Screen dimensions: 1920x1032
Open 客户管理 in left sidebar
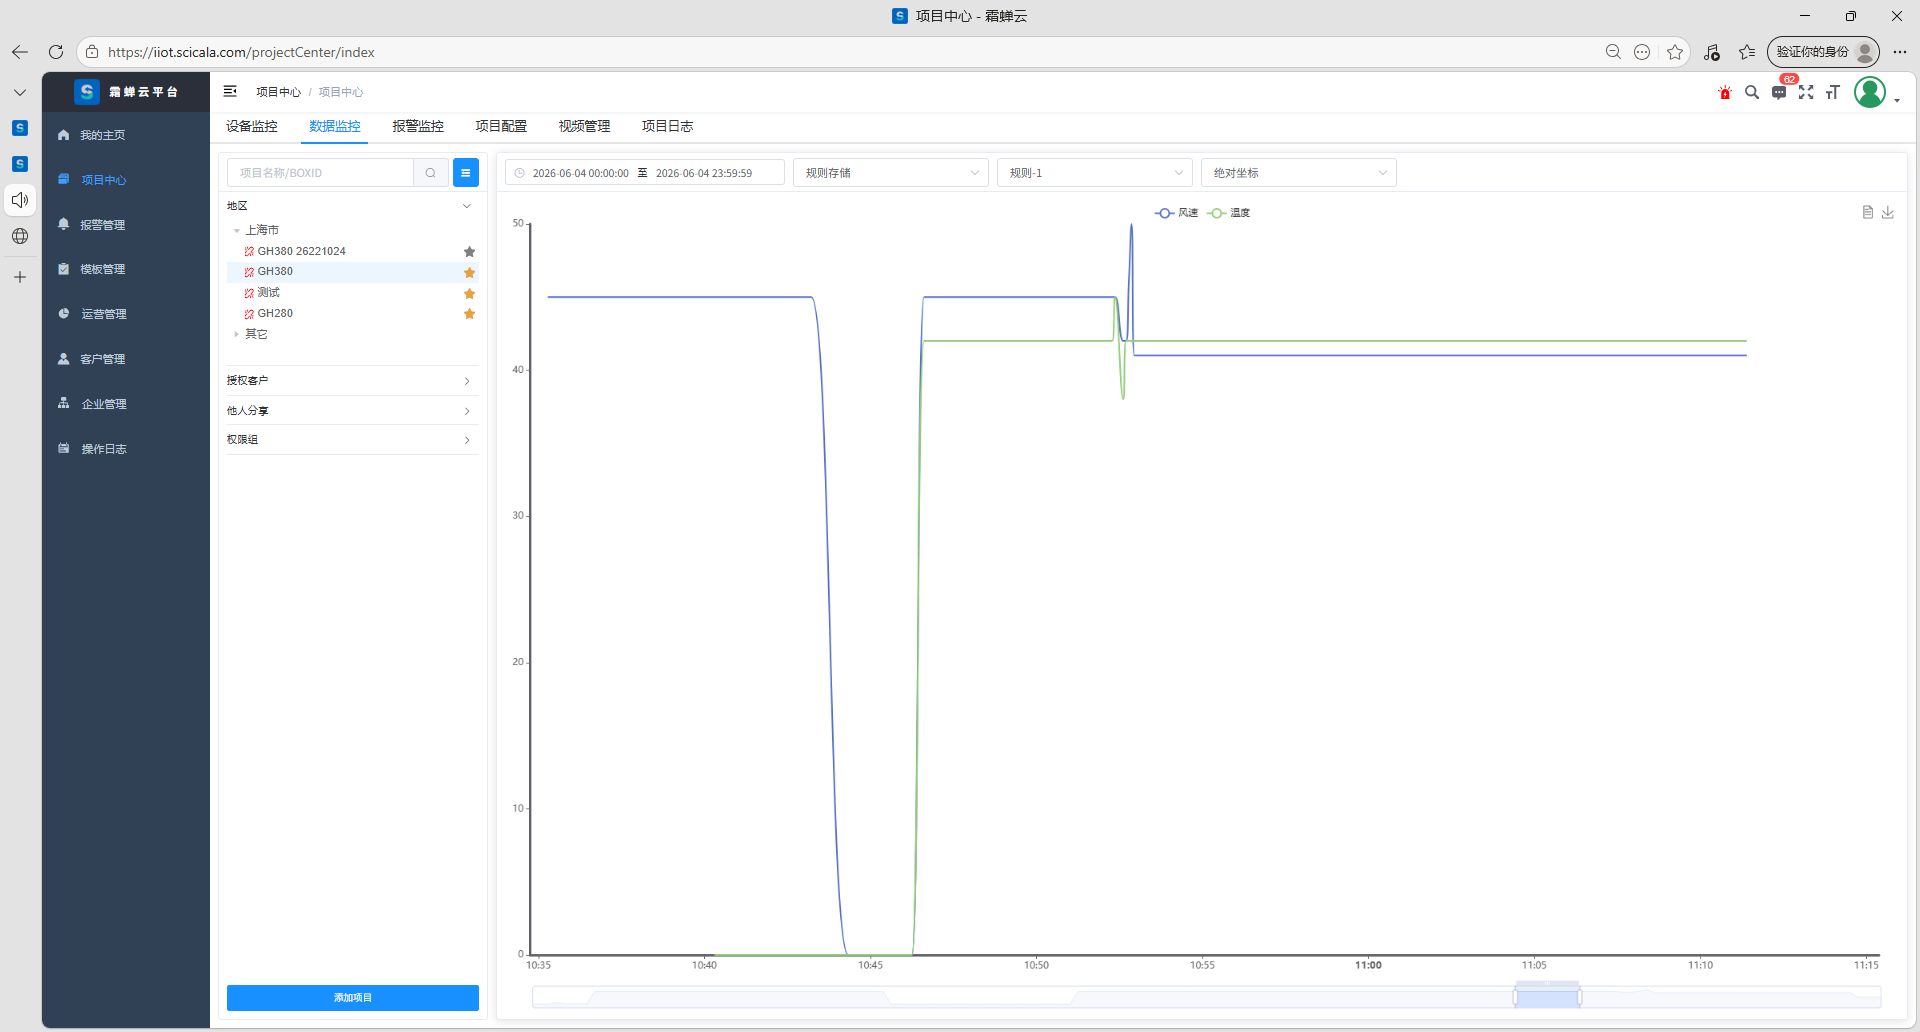pyautogui.click(x=126, y=359)
